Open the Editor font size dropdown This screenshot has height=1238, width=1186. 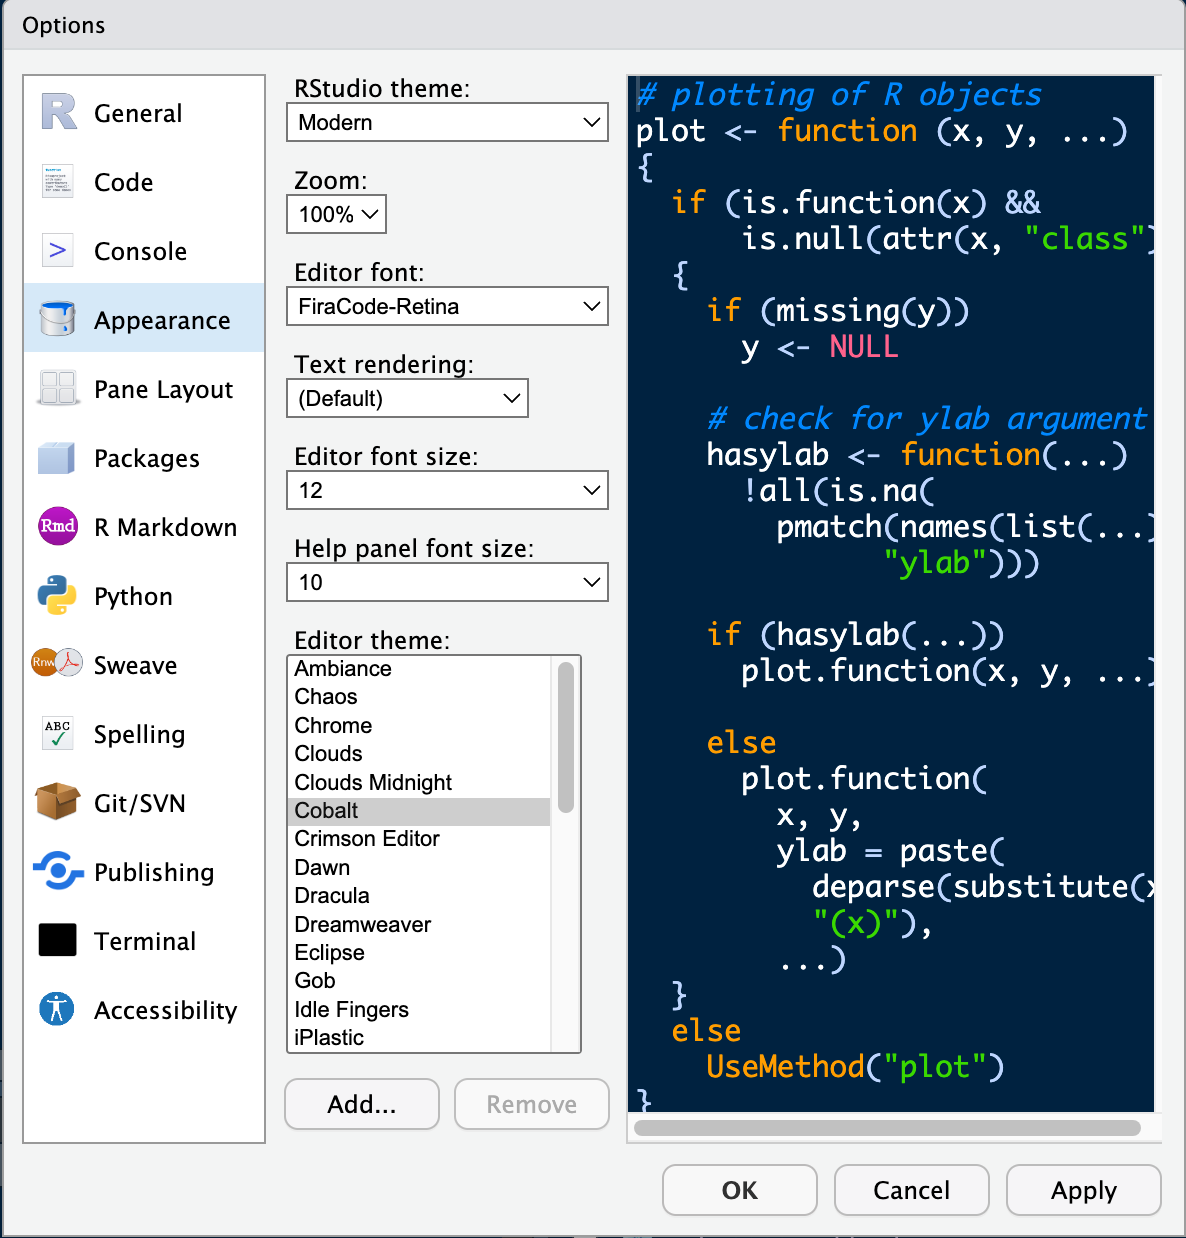[447, 490]
